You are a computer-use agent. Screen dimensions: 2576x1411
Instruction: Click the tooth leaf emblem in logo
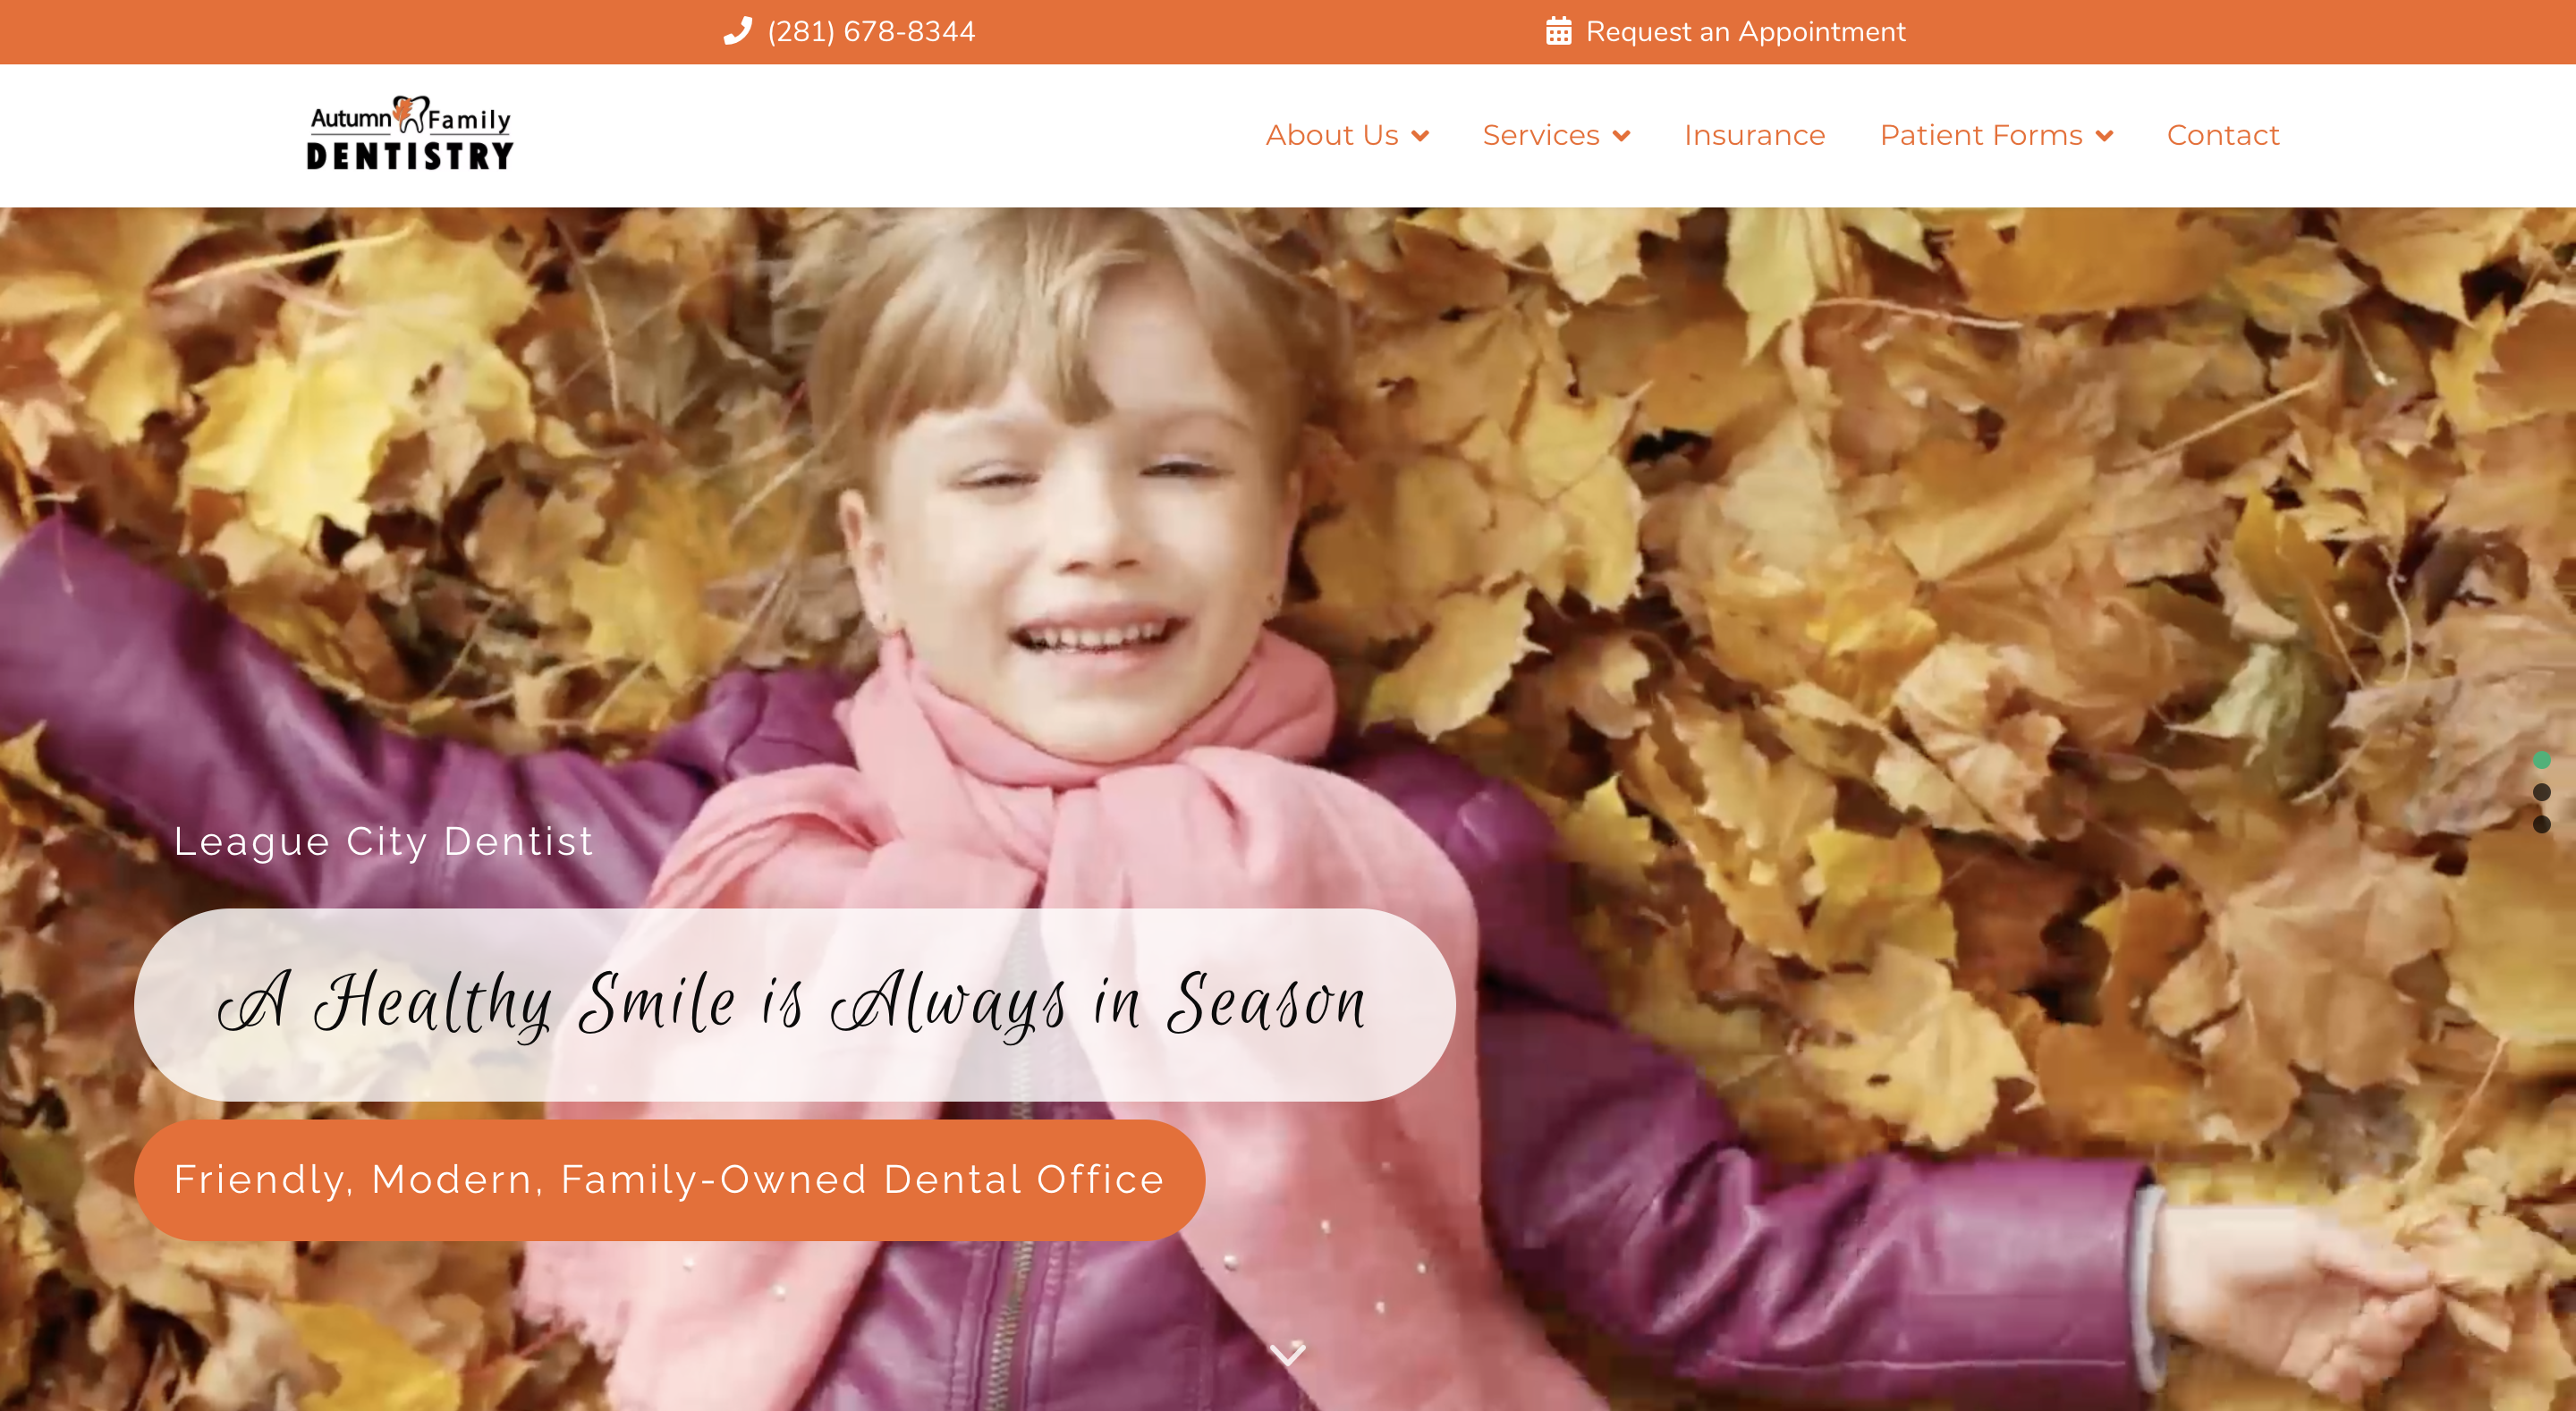click(x=410, y=114)
